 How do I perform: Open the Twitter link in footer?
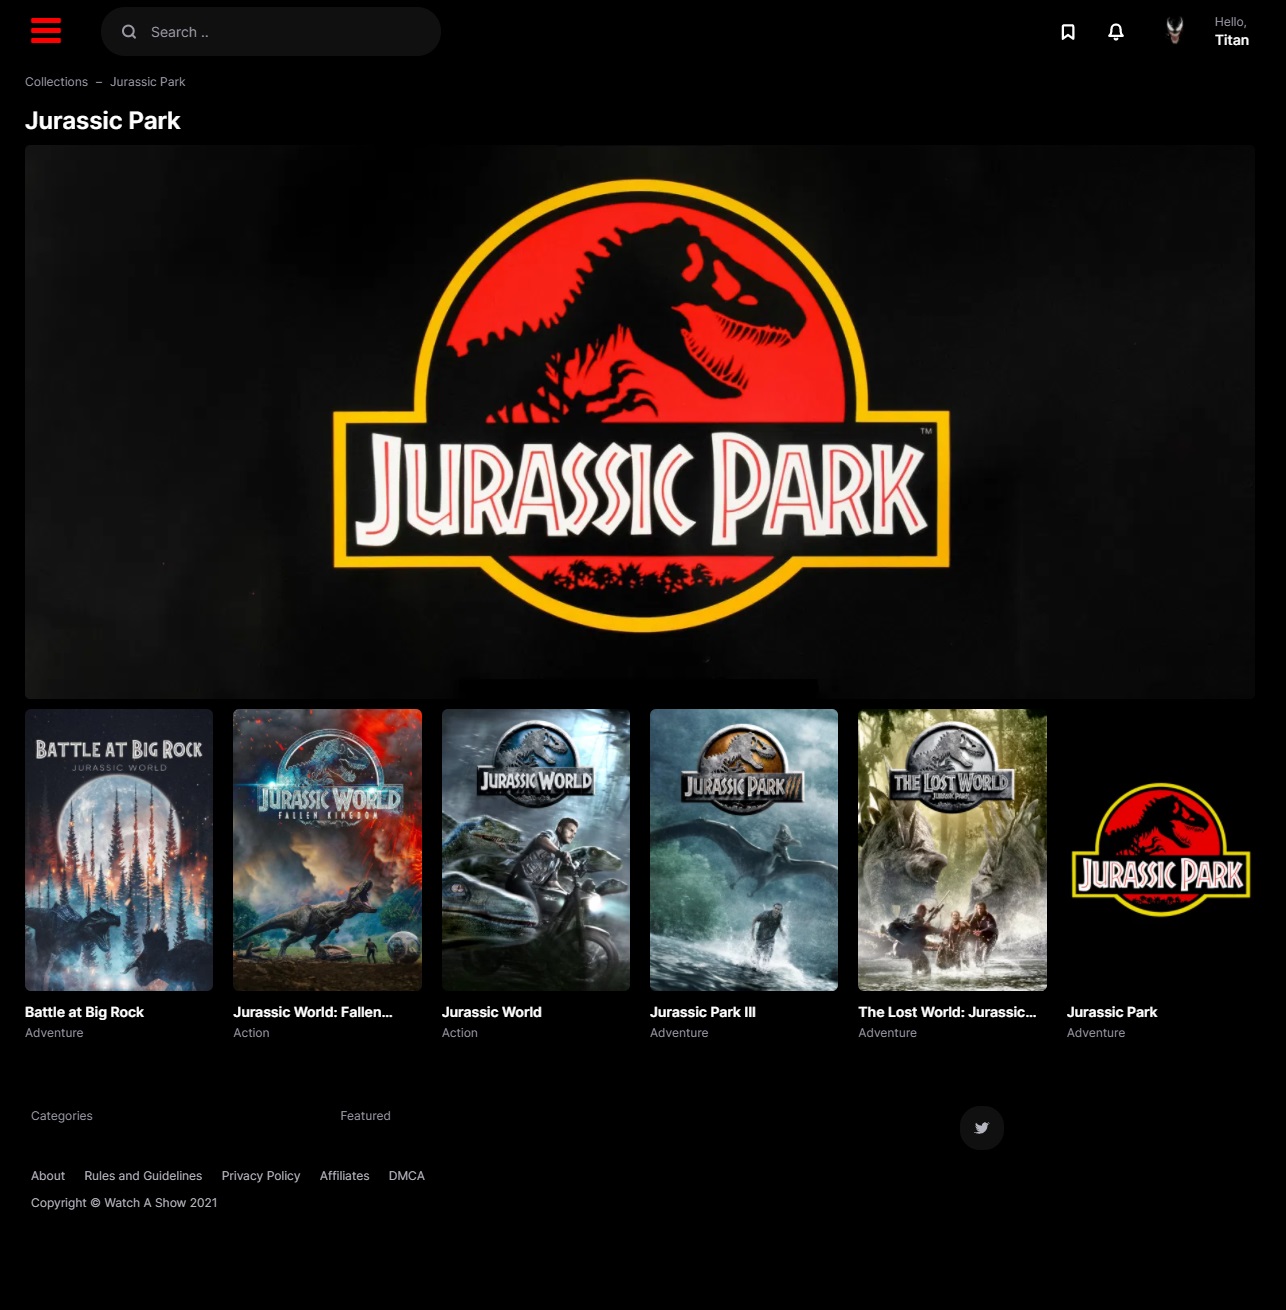pos(982,1128)
